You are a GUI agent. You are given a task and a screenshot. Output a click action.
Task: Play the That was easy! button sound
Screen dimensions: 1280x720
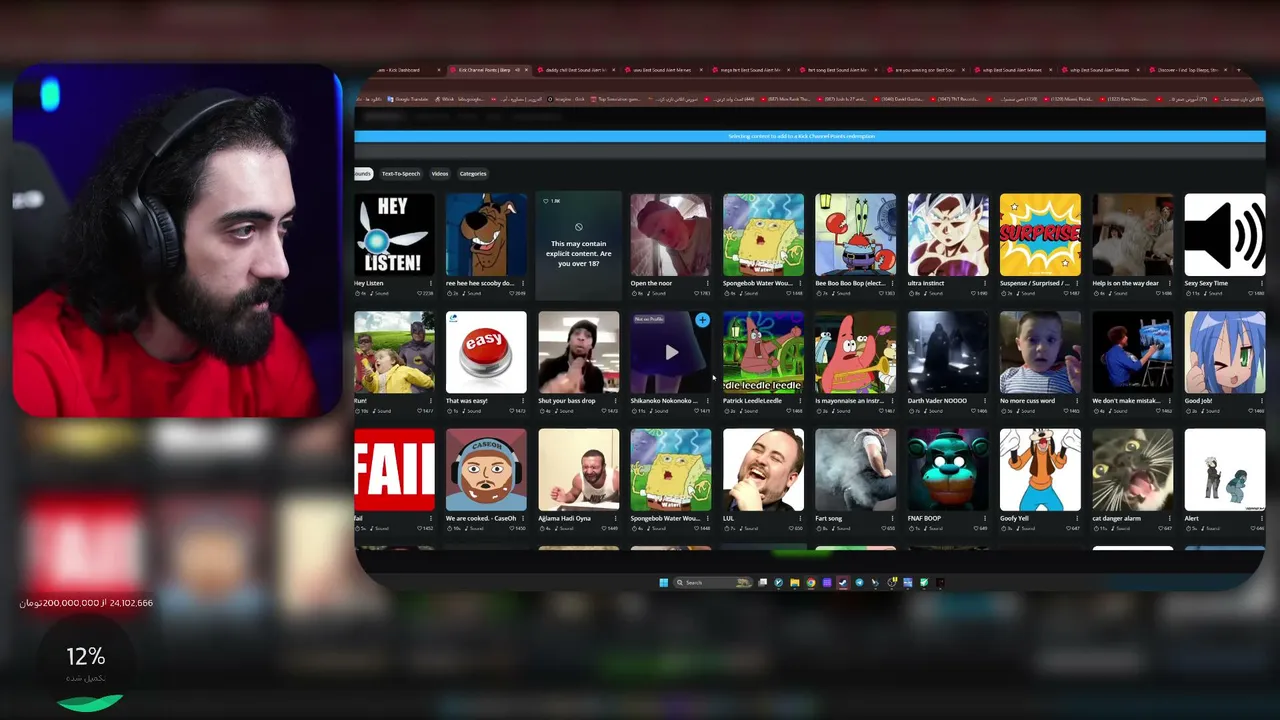tap(486, 352)
